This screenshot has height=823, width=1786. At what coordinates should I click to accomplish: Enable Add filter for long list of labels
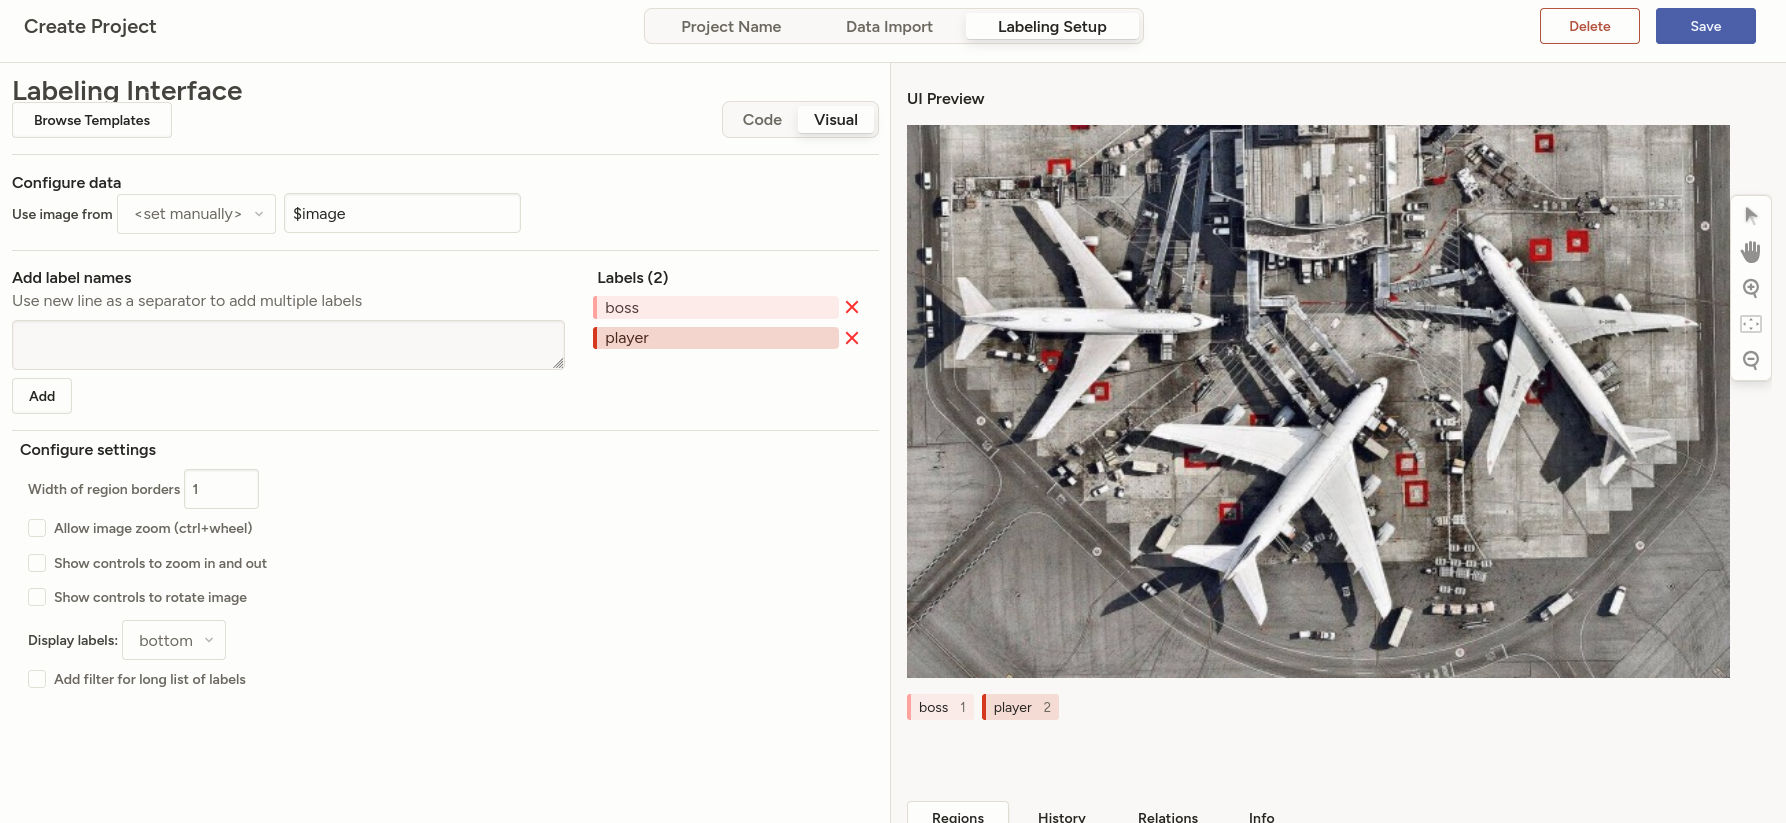37,679
